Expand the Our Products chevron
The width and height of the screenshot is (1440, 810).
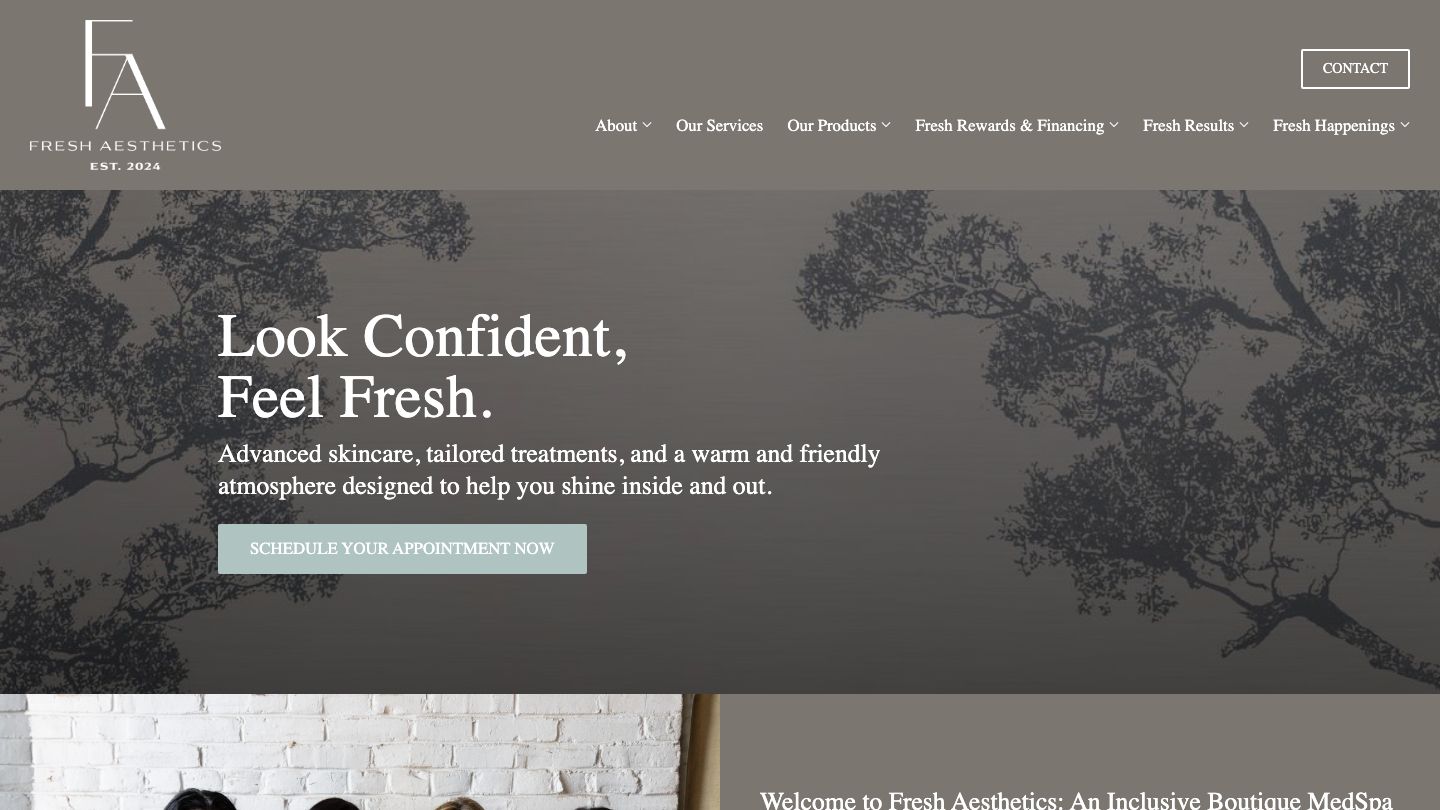pyautogui.click(x=886, y=125)
